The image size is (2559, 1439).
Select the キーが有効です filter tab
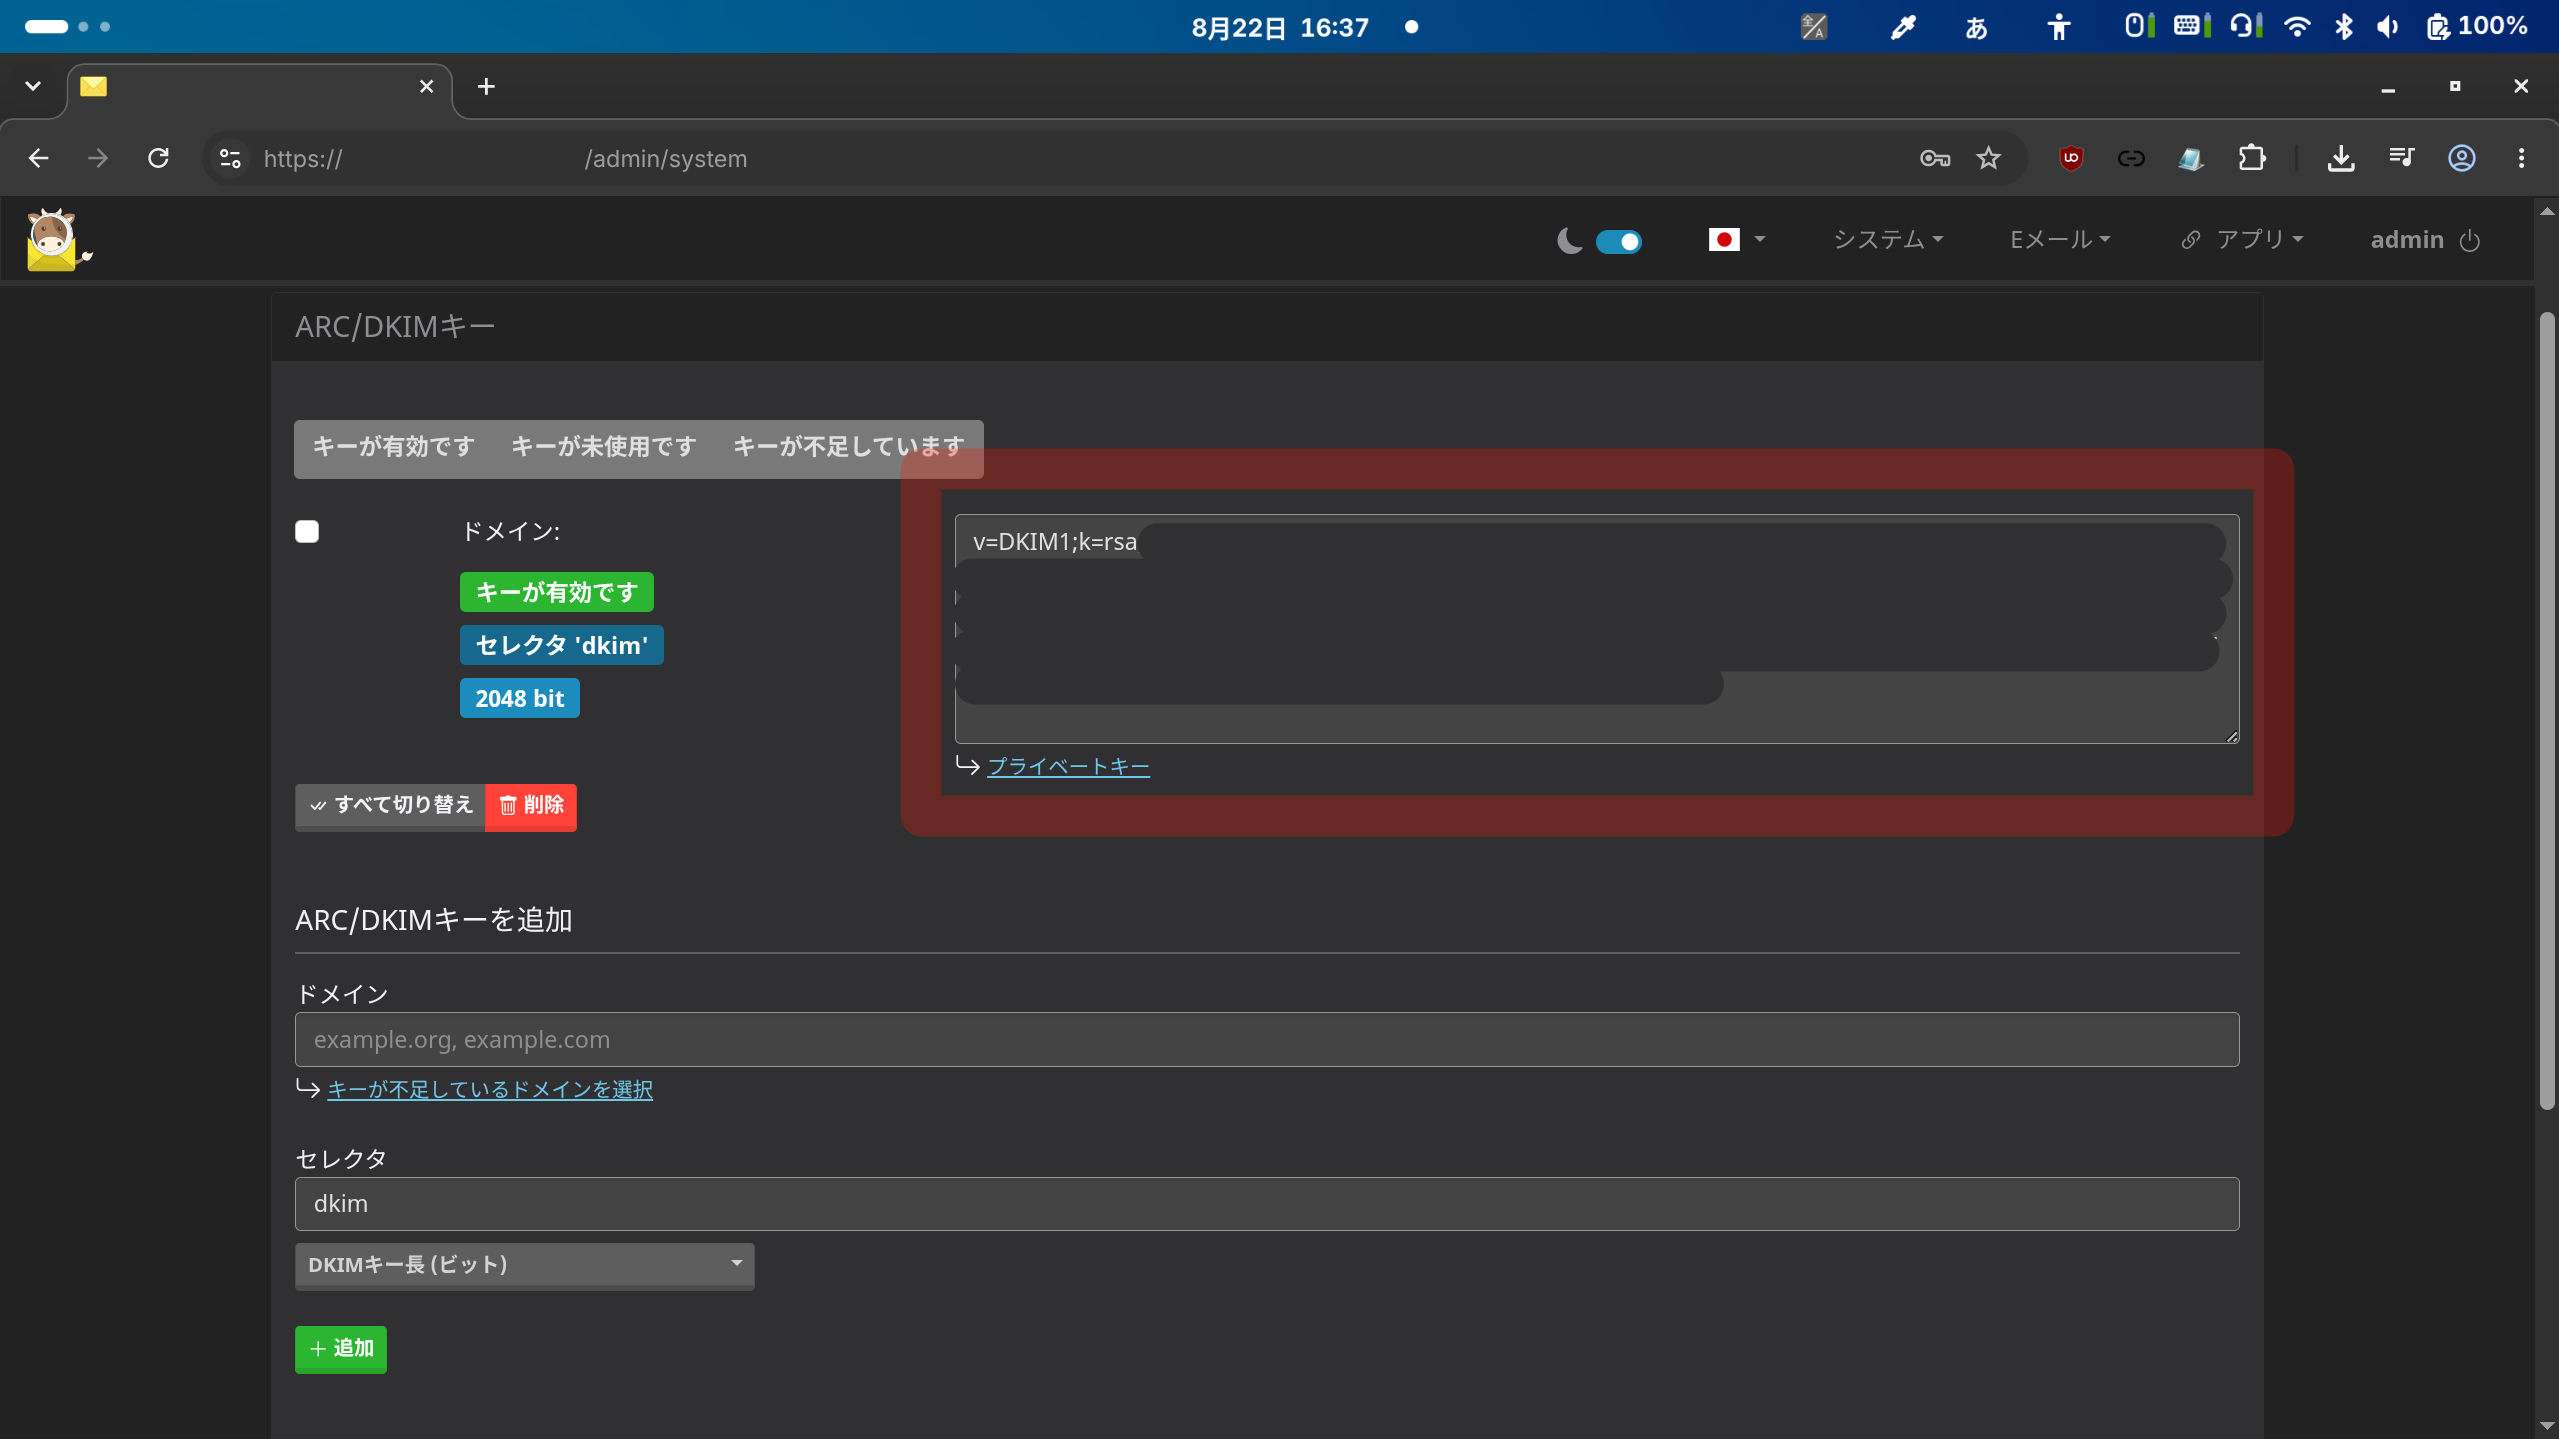393,447
